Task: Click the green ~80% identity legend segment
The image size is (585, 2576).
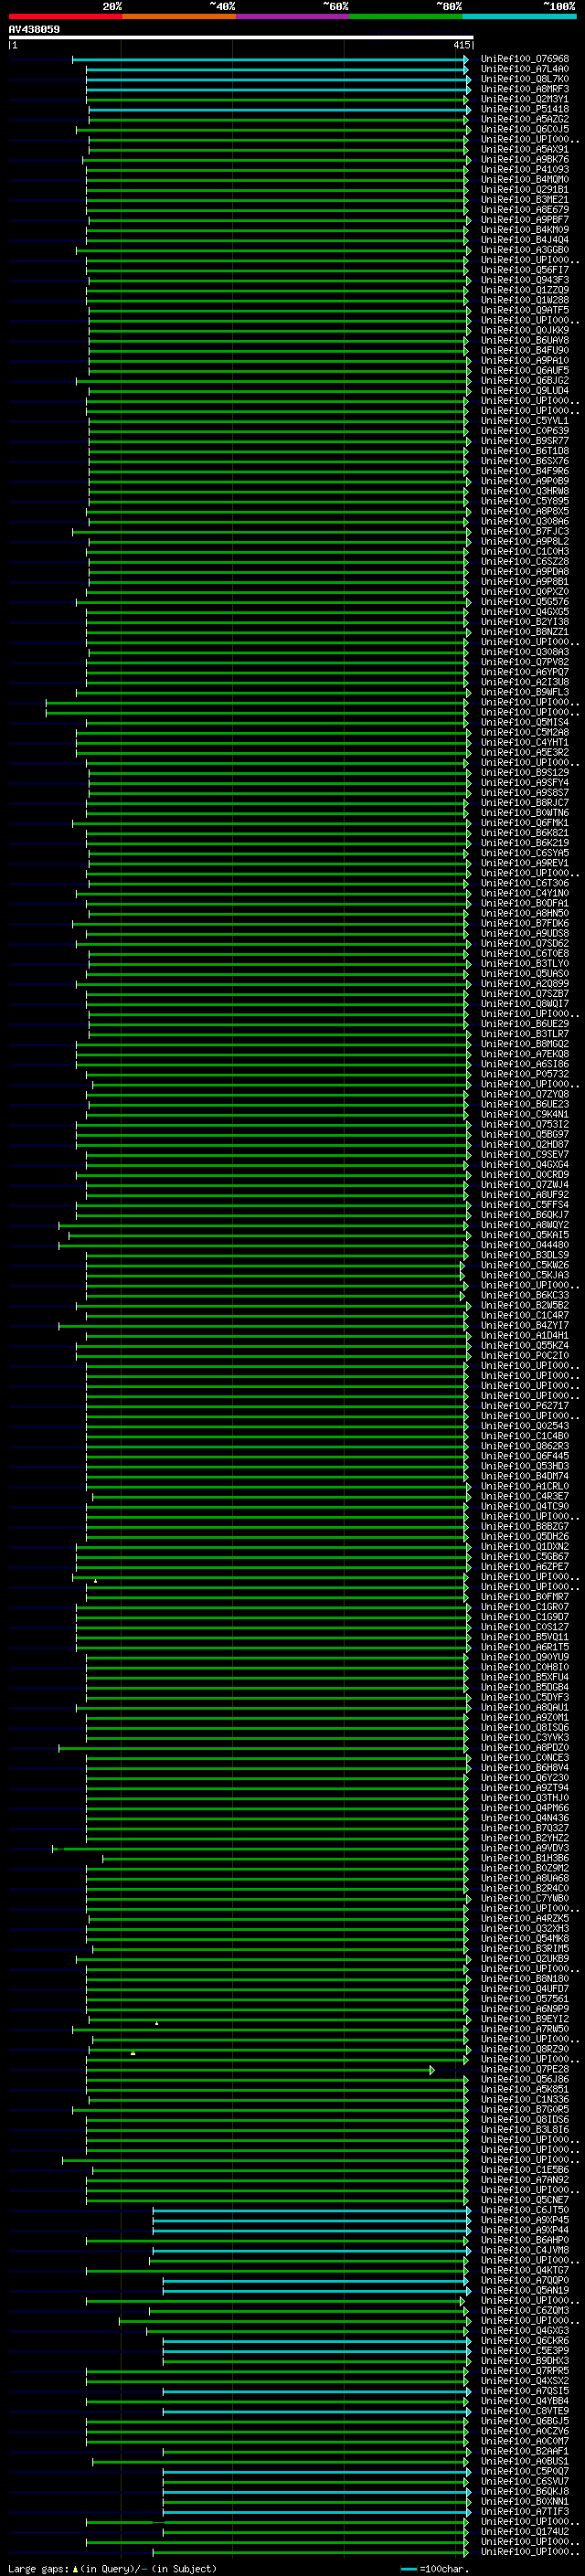Action: tap(406, 16)
